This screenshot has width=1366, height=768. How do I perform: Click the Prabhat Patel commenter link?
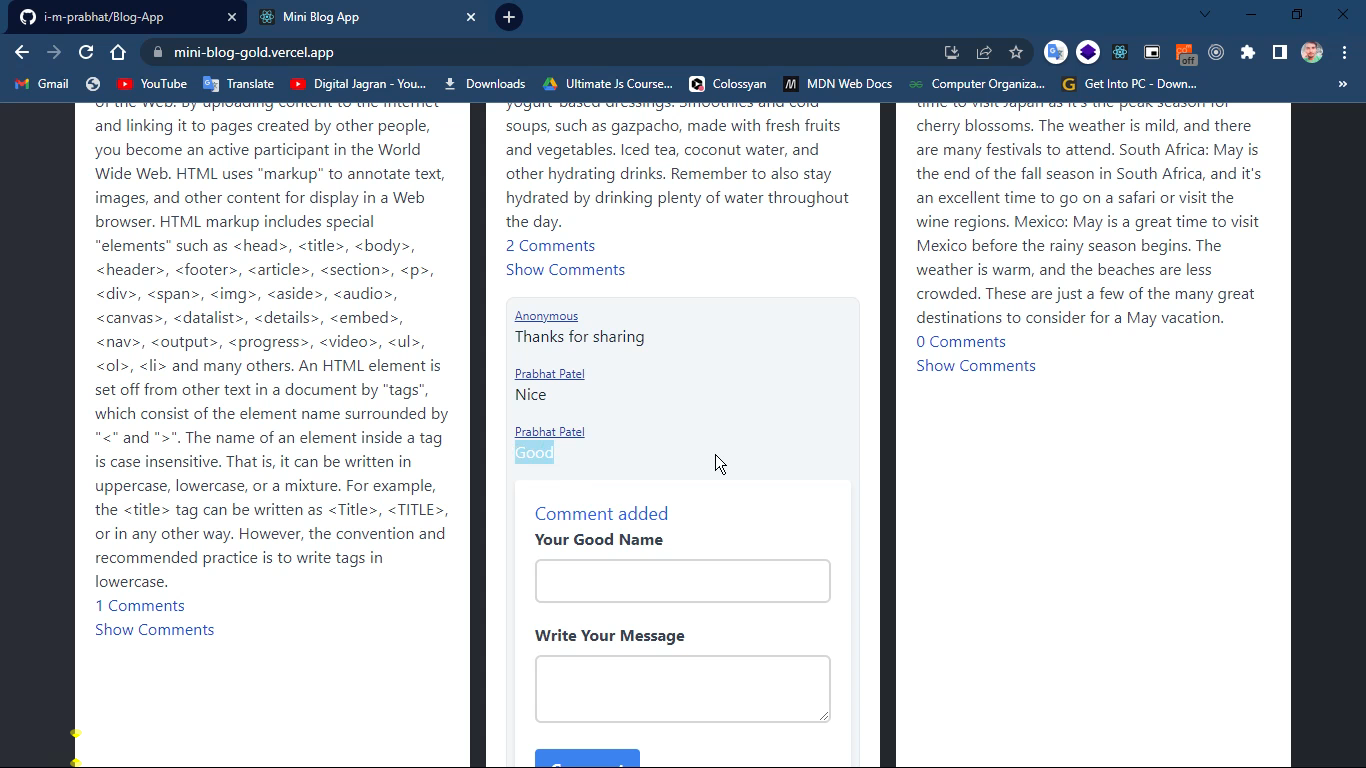549,373
